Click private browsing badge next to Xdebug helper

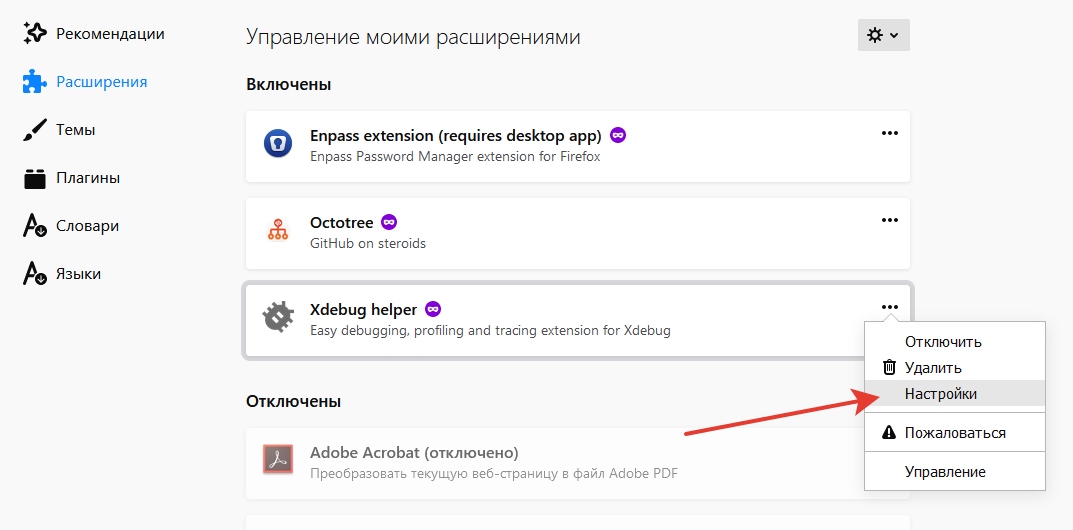click(x=432, y=309)
